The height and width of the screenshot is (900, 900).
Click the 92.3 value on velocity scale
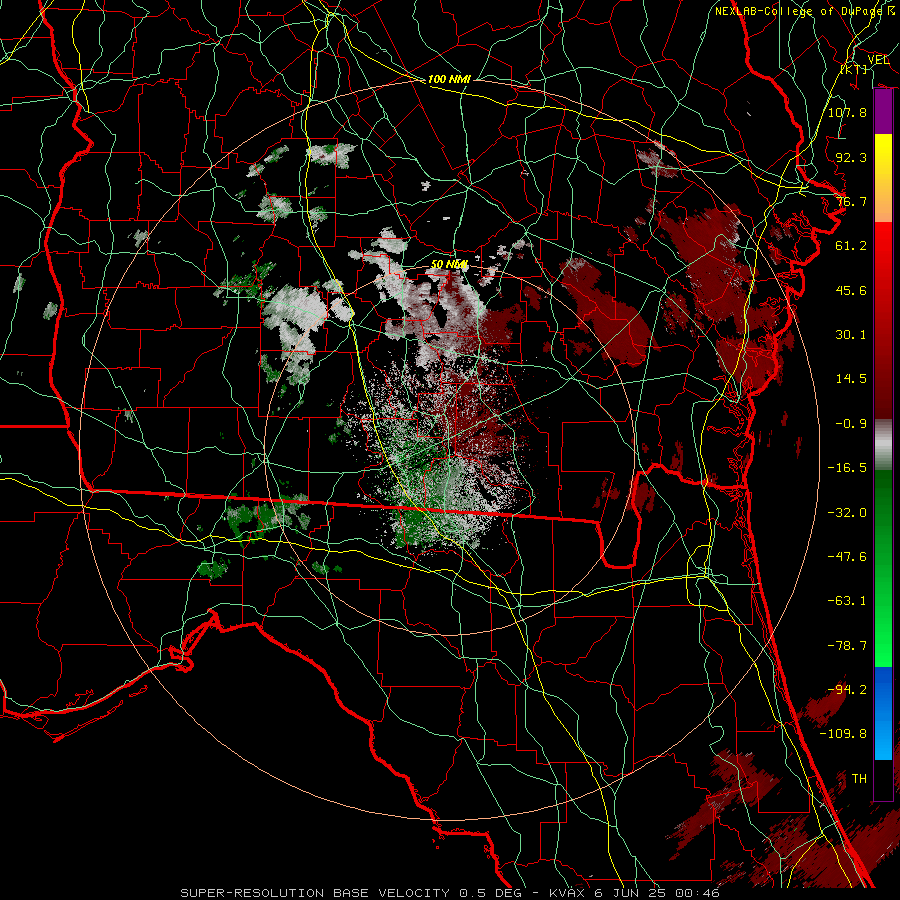851,157
